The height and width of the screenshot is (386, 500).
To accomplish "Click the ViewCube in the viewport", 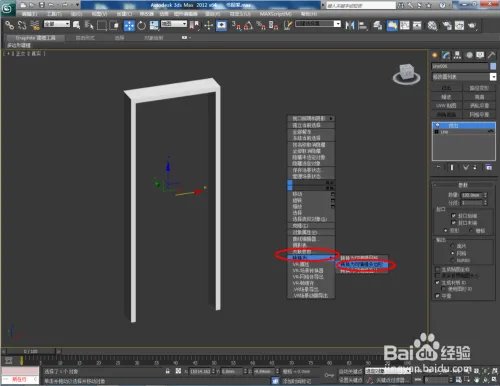I will point(406,73).
